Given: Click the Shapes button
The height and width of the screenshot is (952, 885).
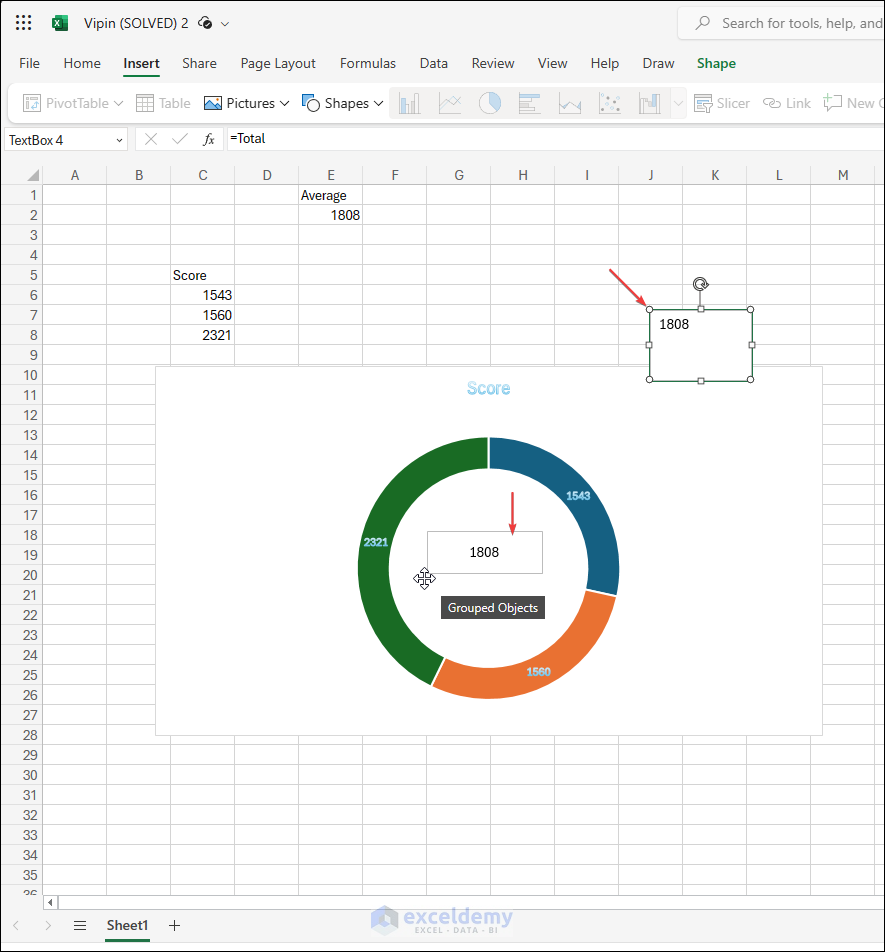Looking at the screenshot, I should [x=336, y=103].
